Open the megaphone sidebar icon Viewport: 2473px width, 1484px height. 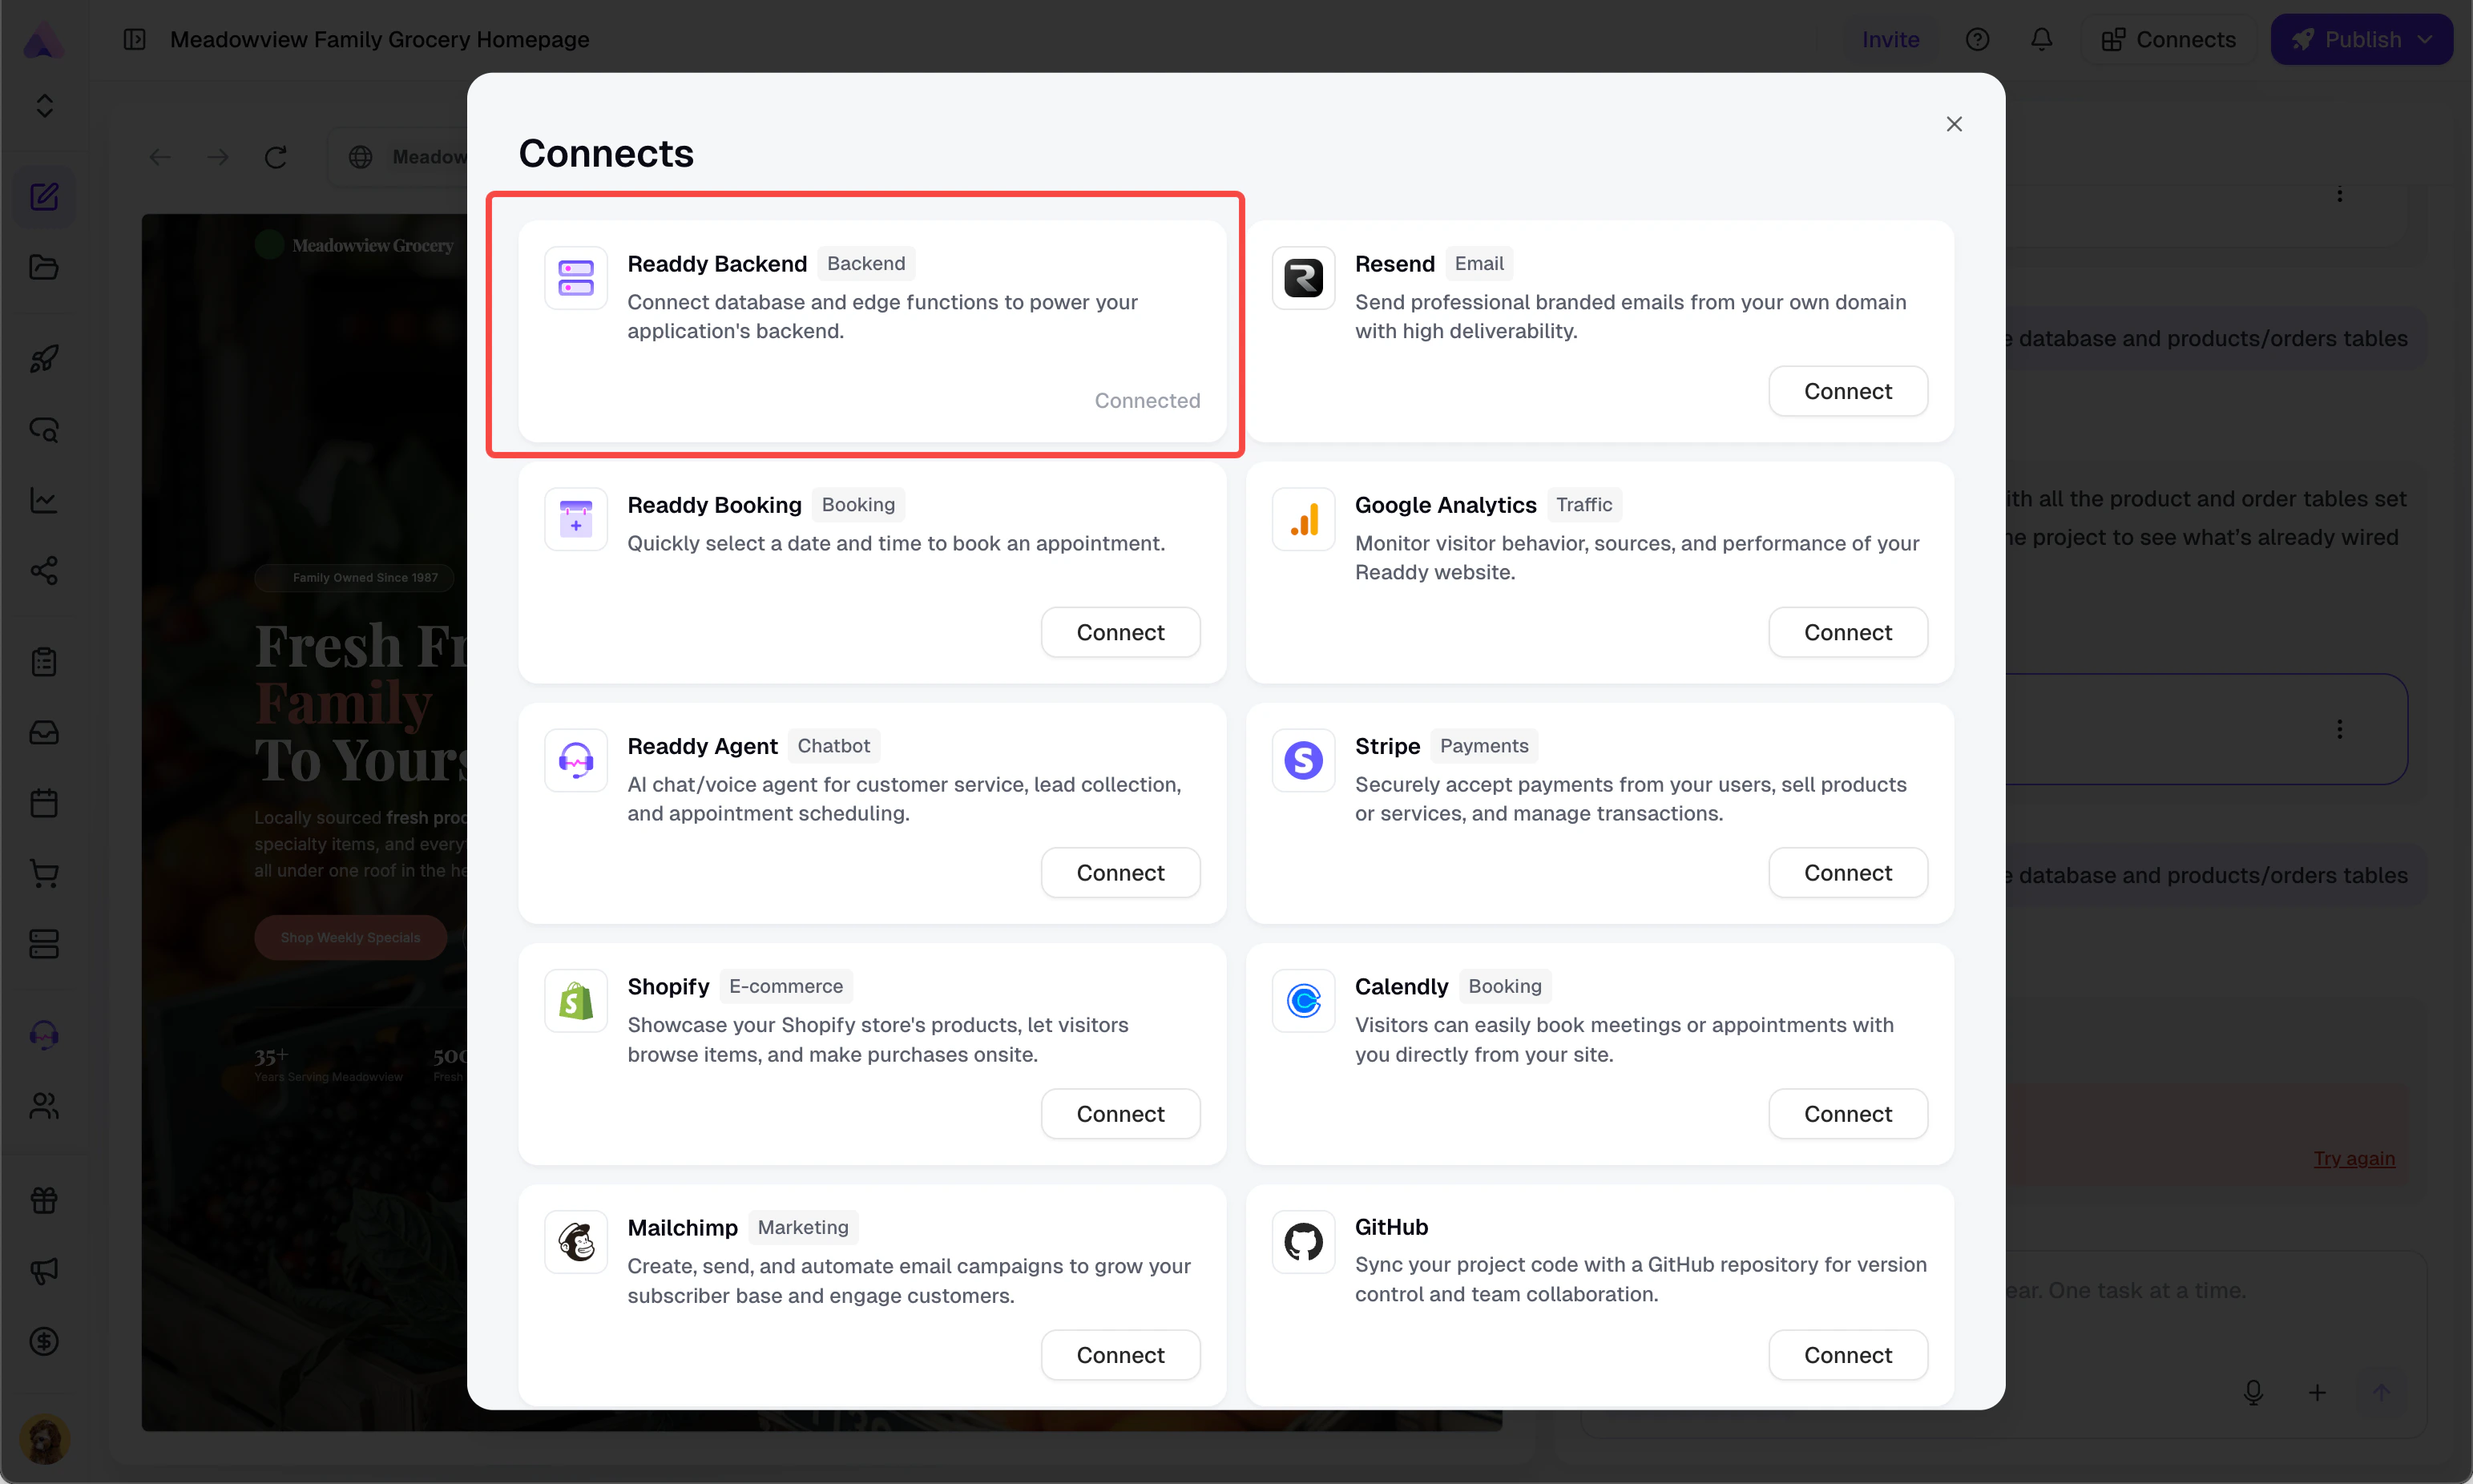click(44, 1271)
